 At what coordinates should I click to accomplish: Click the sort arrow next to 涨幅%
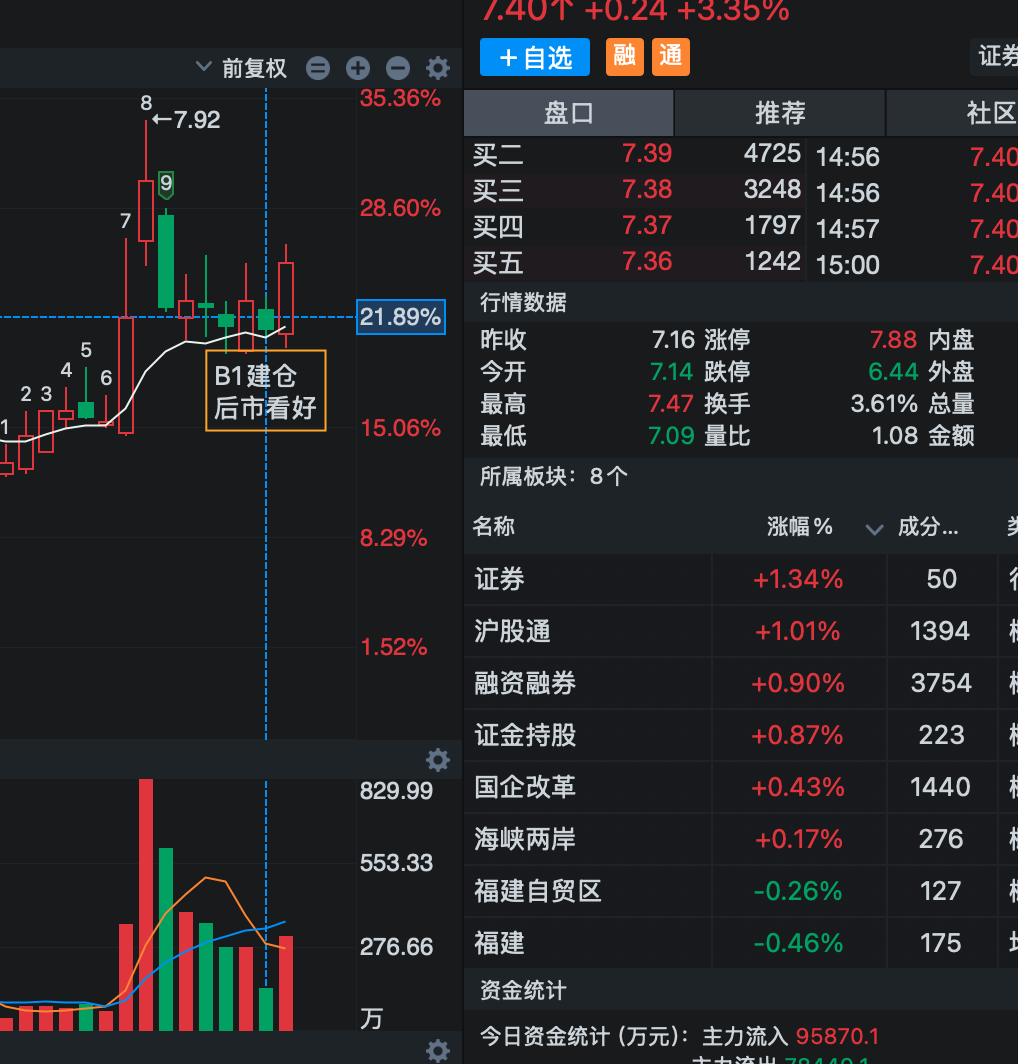pos(874,531)
